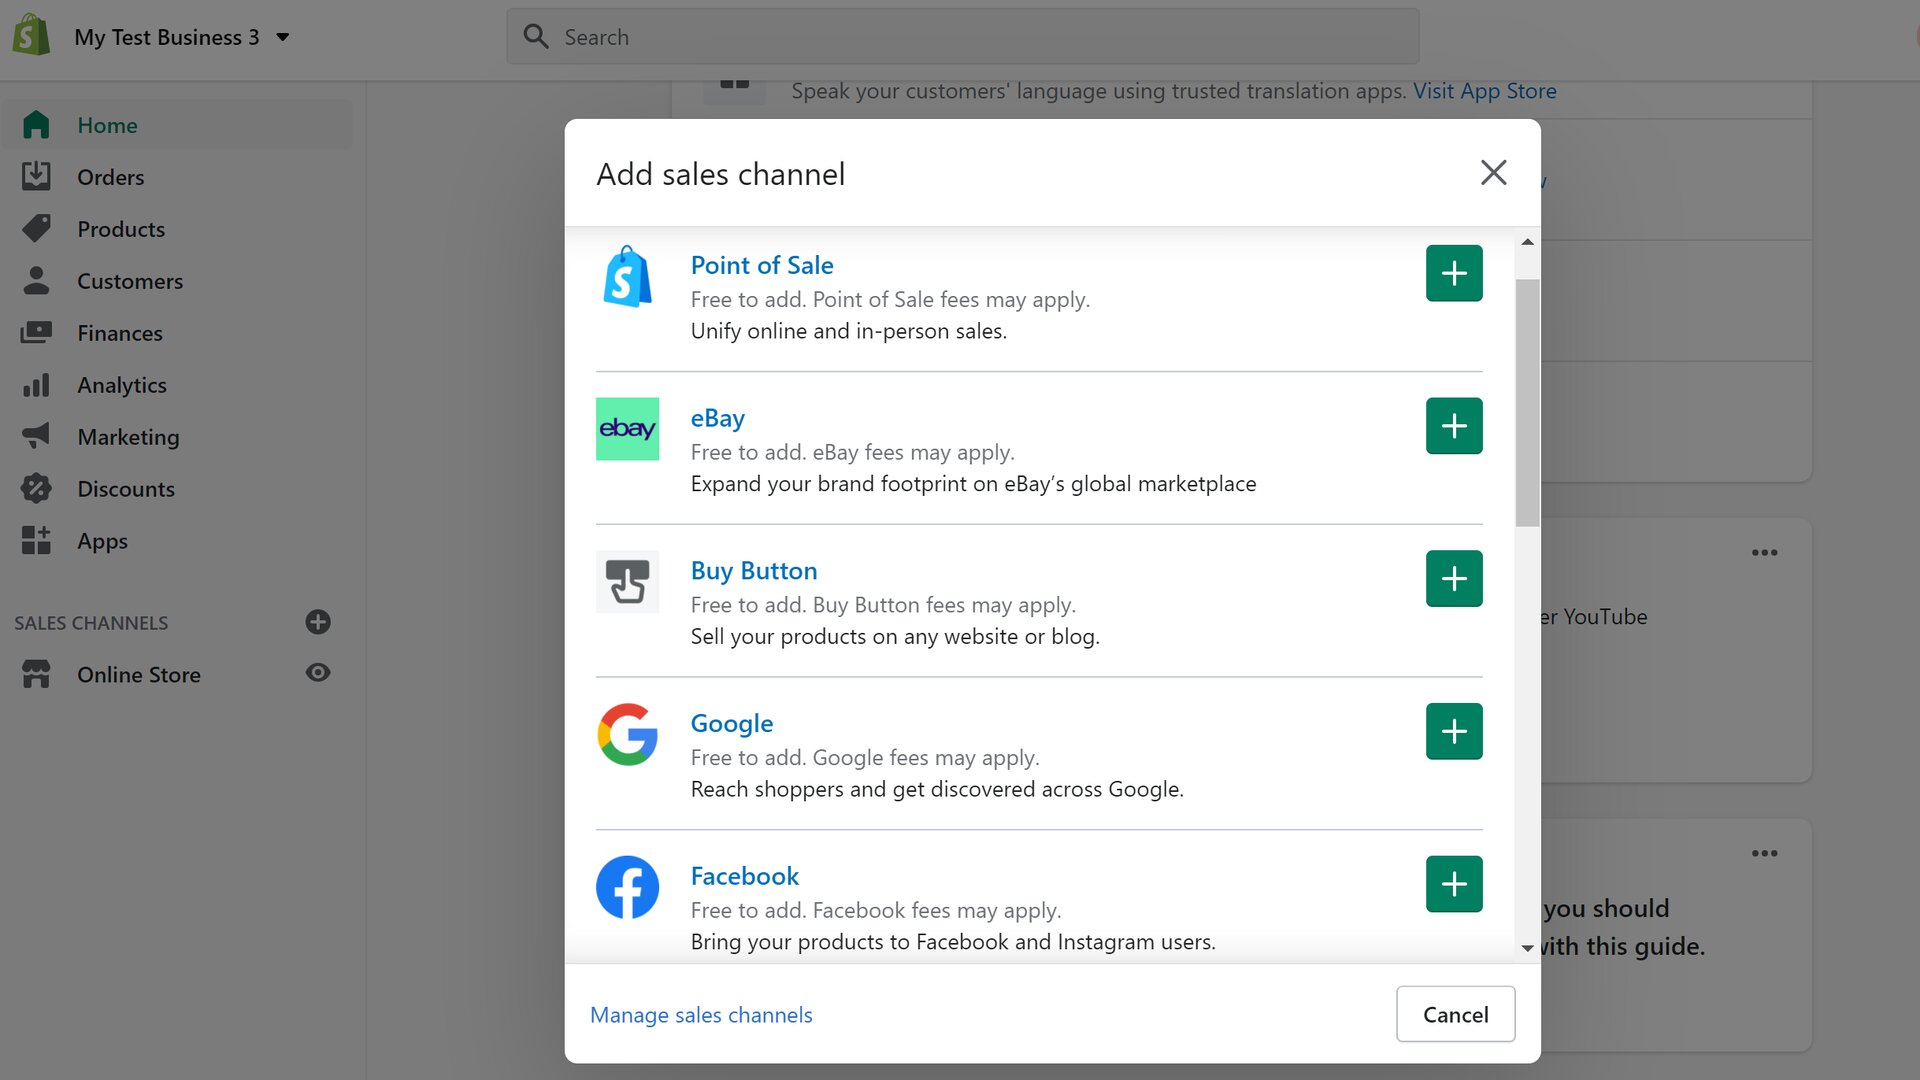The height and width of the screenshot is (1080, 1920).
Task: Open the Analytics section in sidebar
Action: click(123, 384)
